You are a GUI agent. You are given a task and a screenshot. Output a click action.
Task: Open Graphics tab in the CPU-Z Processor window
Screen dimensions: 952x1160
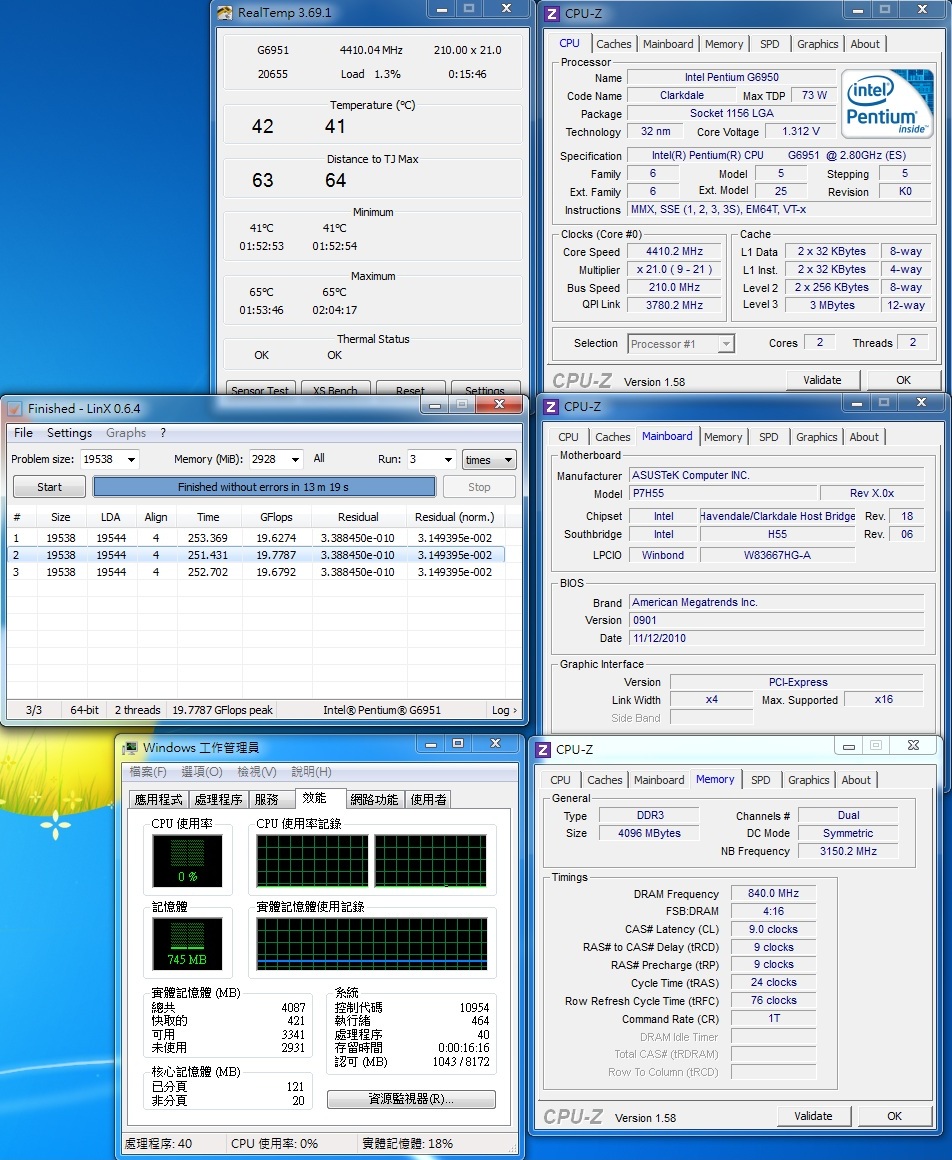[x=817, y=44]
